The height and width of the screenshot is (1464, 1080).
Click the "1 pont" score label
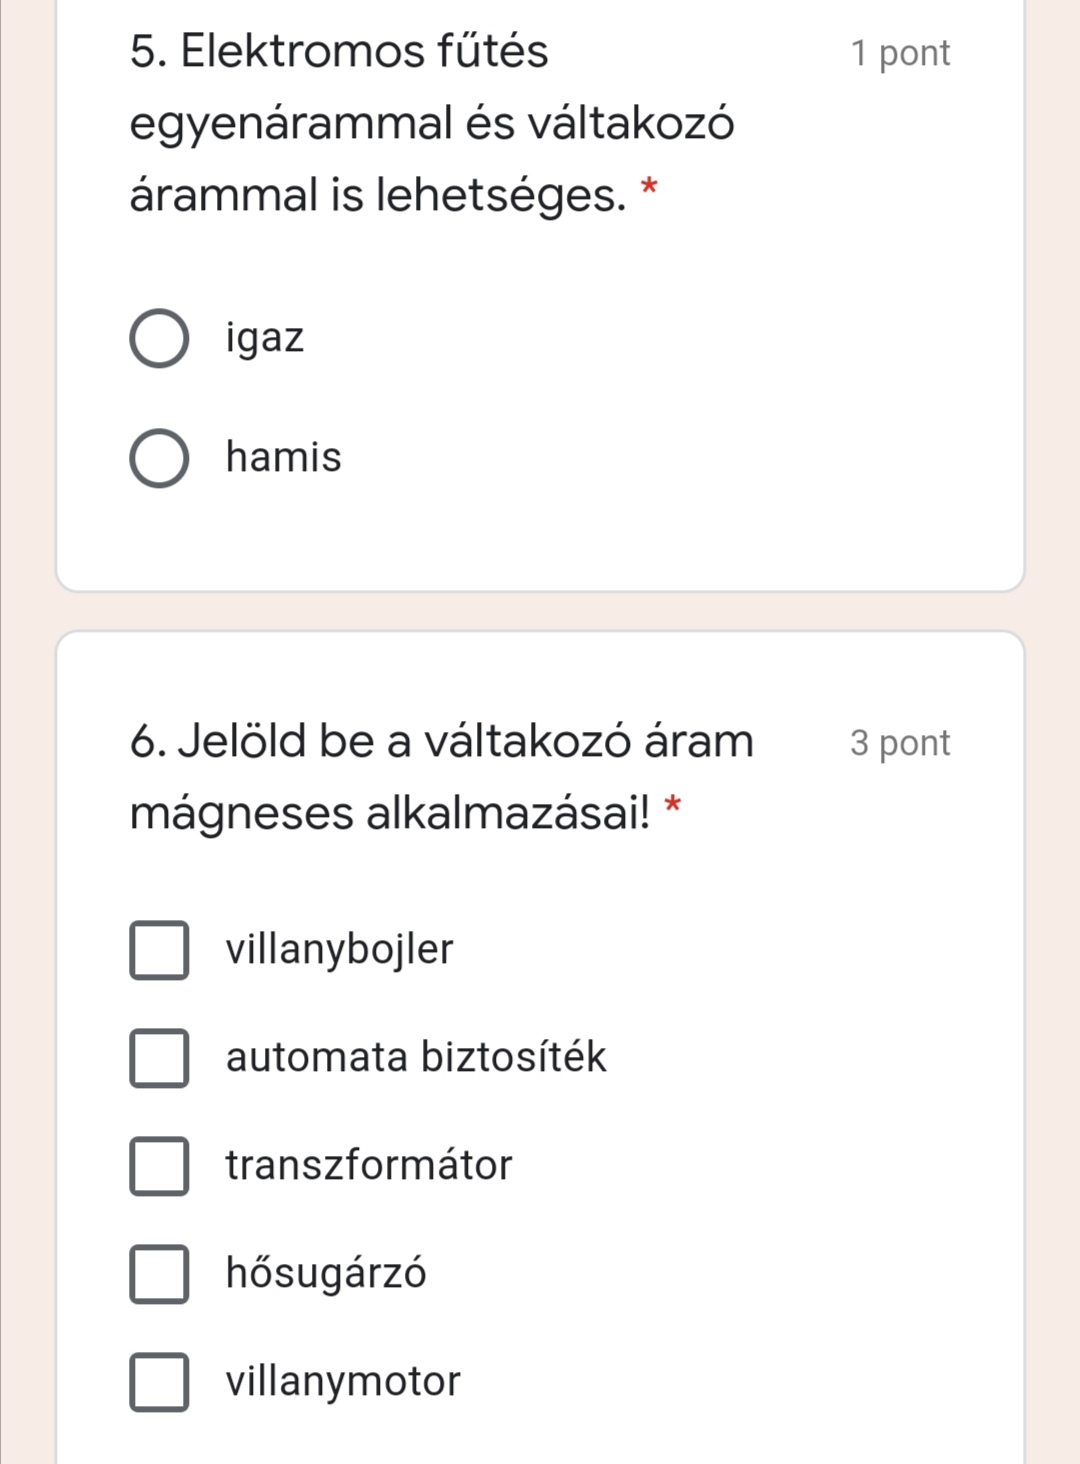click(900, 53)
